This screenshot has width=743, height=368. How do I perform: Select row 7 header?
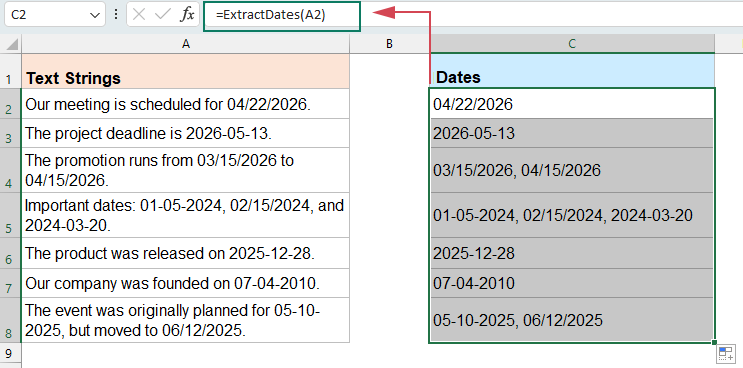[10, 283]
